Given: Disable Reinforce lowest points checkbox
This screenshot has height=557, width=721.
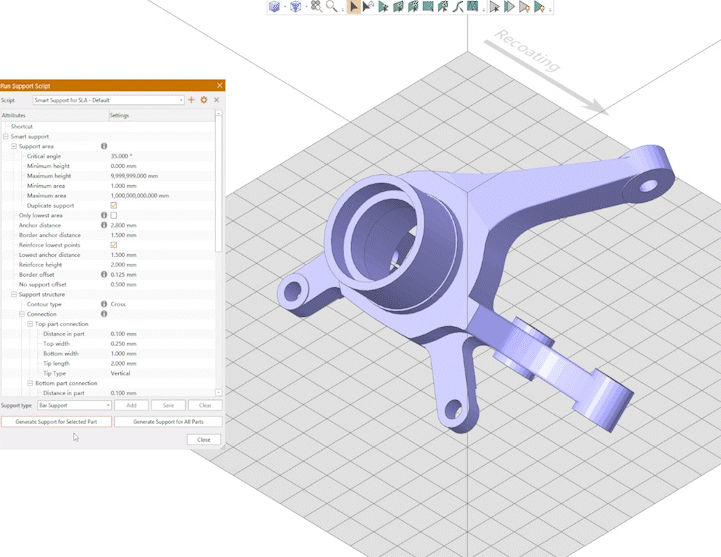Looking at the screenshot, I should [114, 245].
